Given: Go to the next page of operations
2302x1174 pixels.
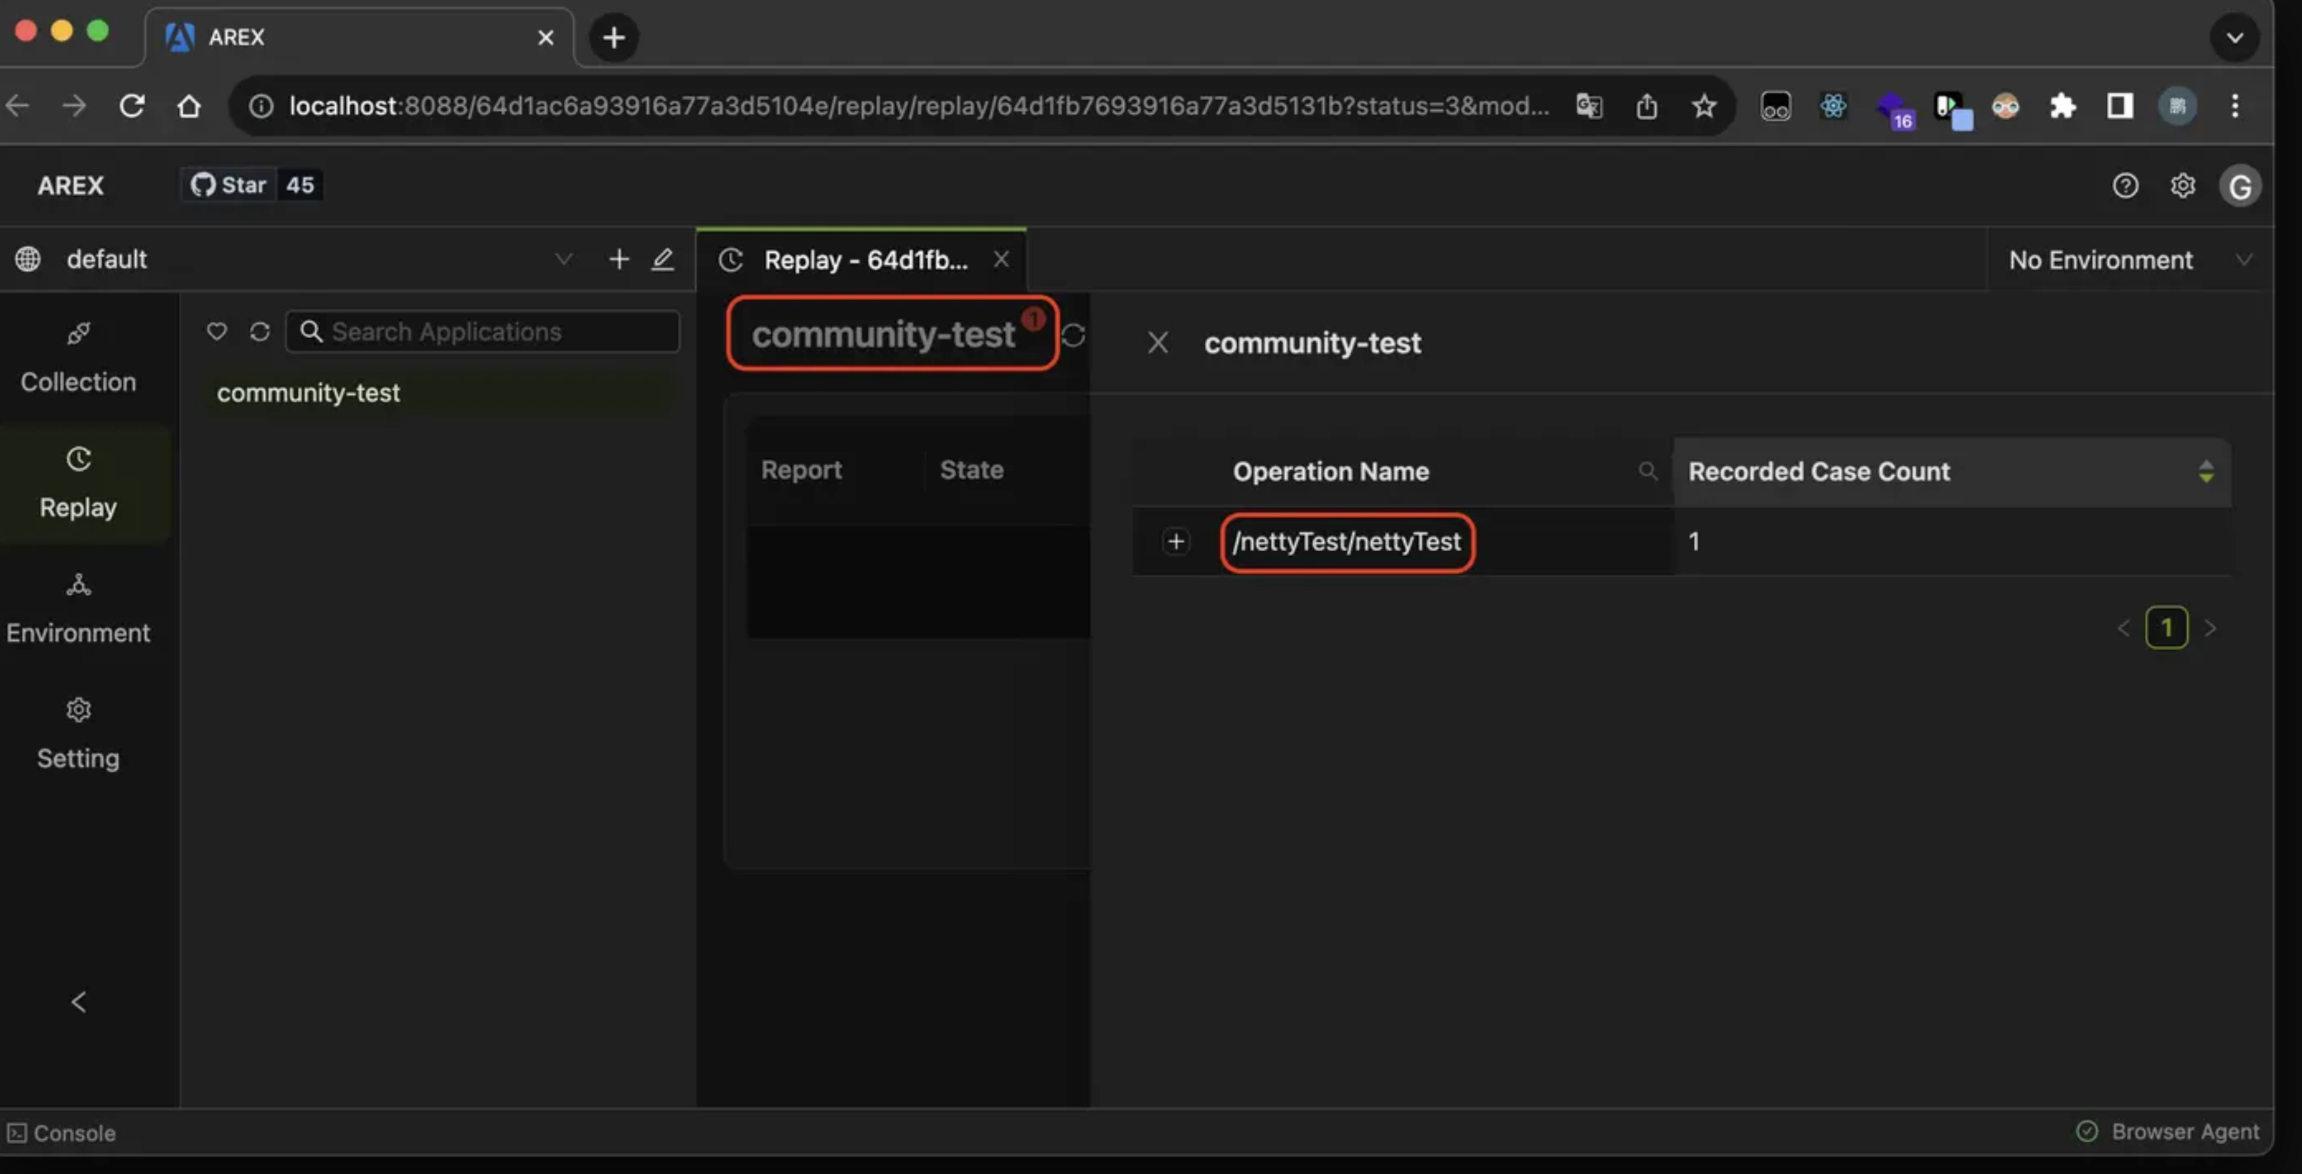Looking at the screenshot, I should (2211, 628).
